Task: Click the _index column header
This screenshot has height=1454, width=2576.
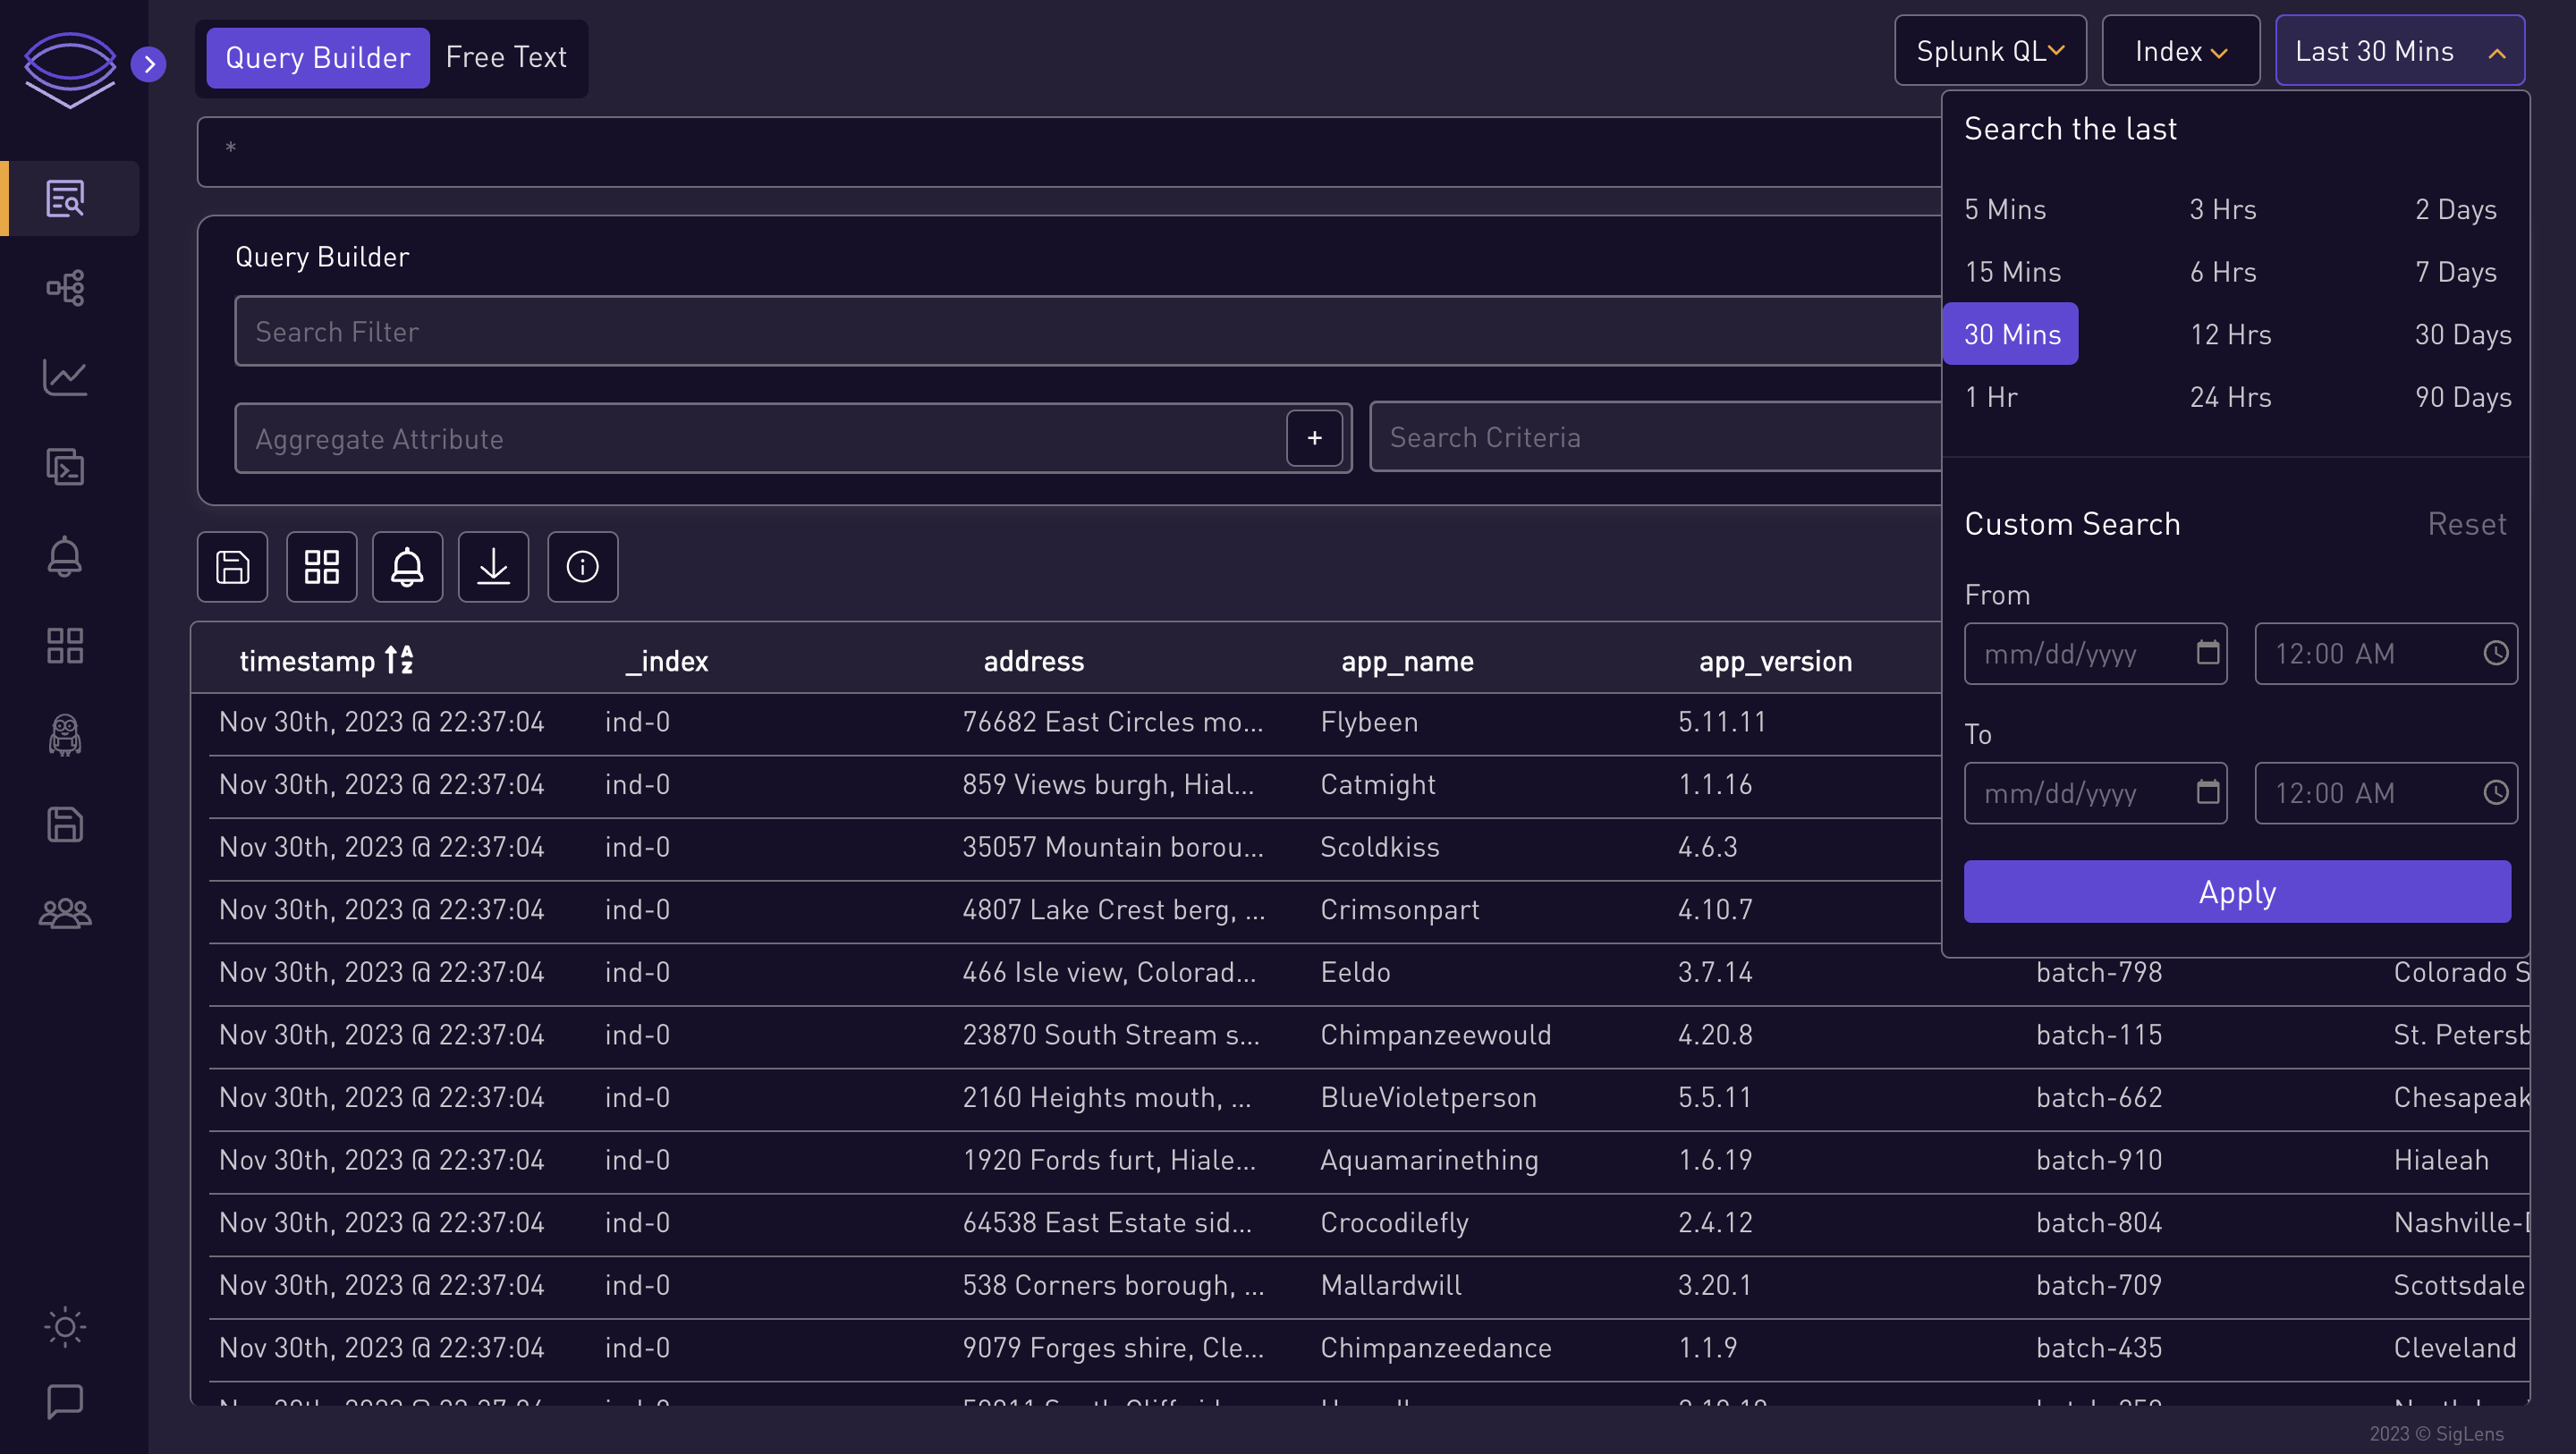Action: 666,661
